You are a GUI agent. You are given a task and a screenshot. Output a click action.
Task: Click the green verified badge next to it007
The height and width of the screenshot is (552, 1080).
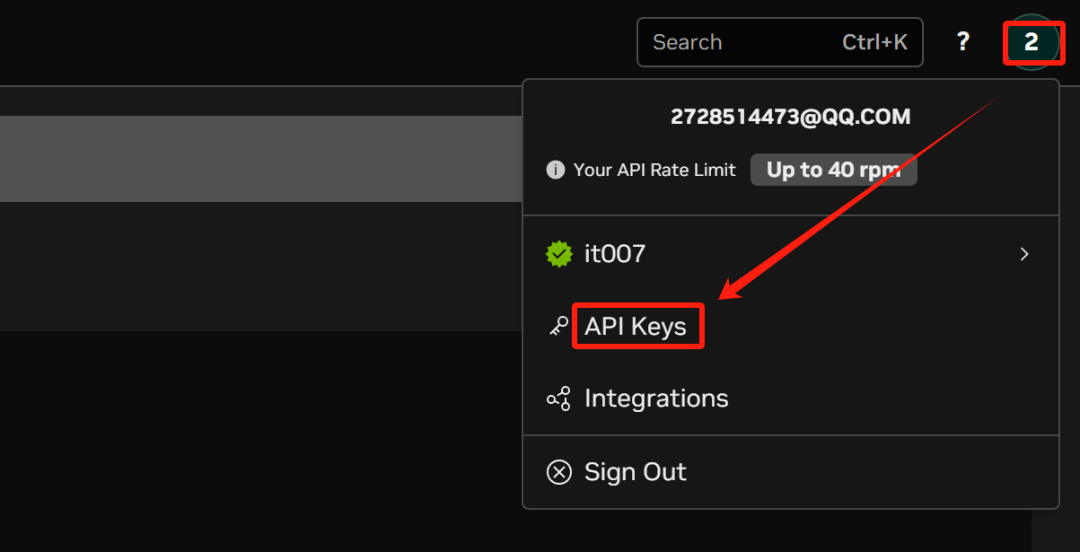pos(559,254)
